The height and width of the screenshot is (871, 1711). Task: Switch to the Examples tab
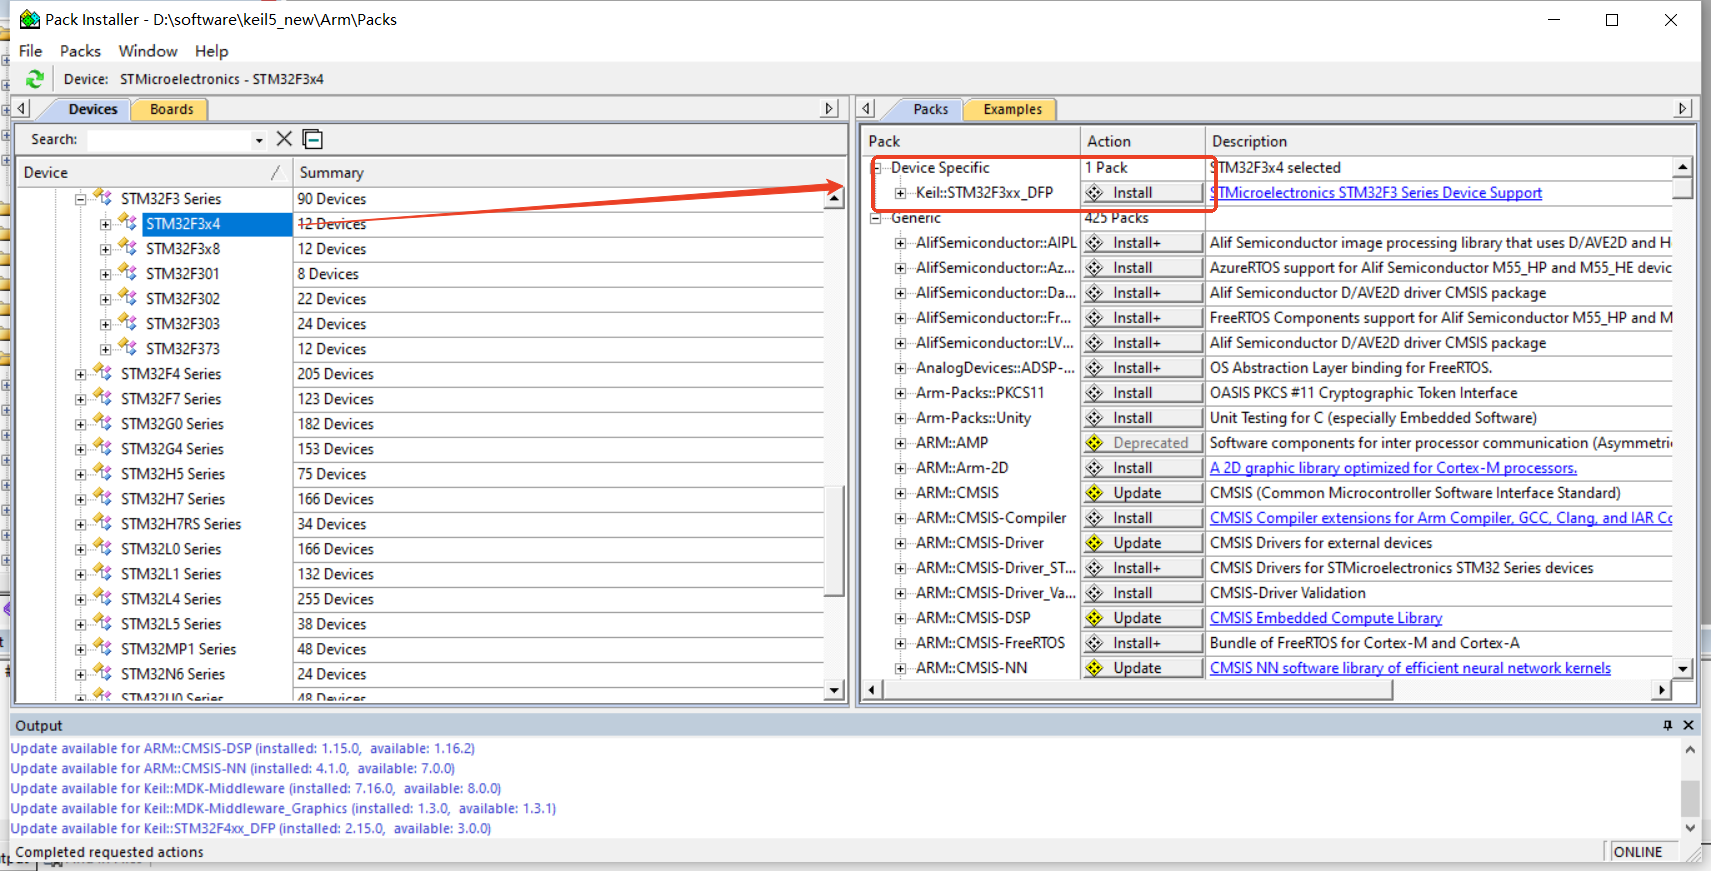(x=1012, y=109)
